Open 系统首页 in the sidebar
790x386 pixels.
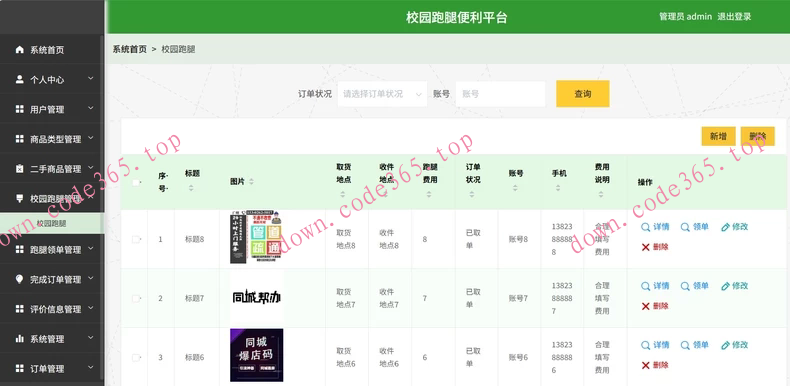point(51,49)
